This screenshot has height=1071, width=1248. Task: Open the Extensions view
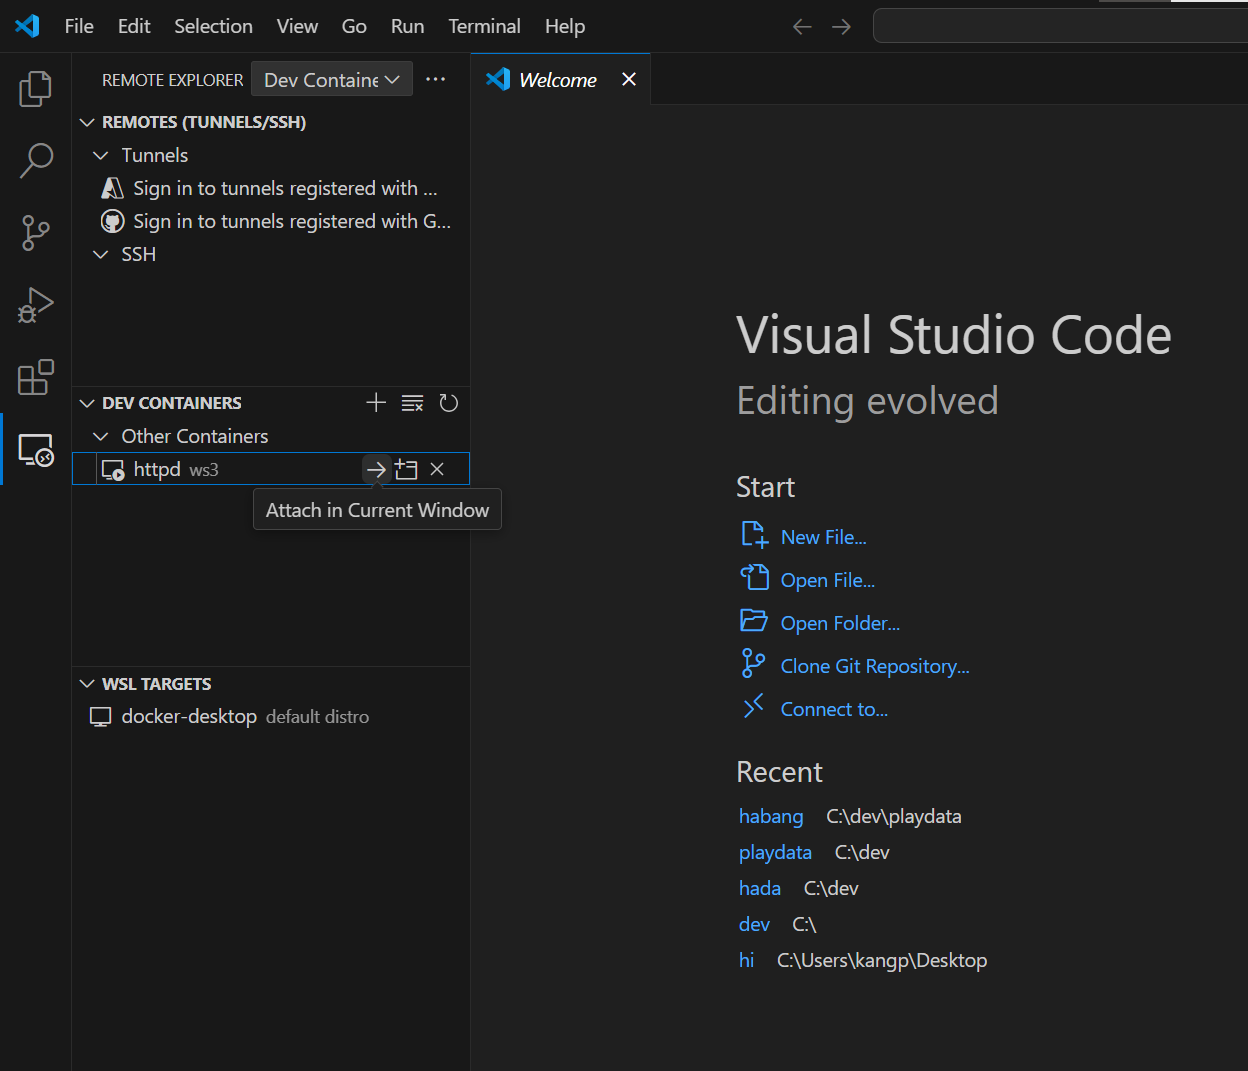[x=35, y=377]
